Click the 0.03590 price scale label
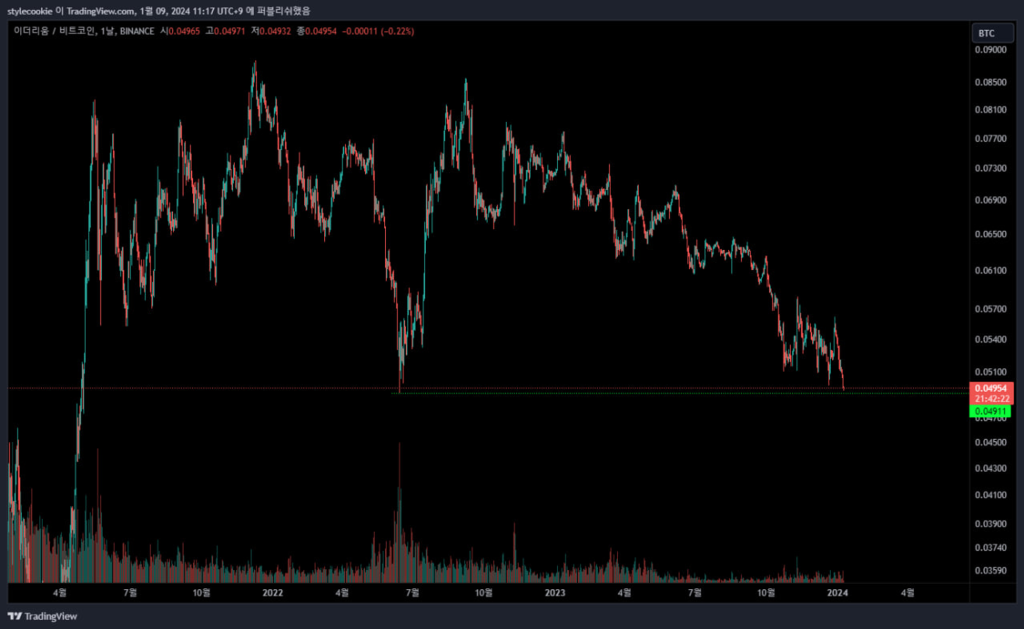This screenshot has height=629, width=1024. [x=990, y=571]
